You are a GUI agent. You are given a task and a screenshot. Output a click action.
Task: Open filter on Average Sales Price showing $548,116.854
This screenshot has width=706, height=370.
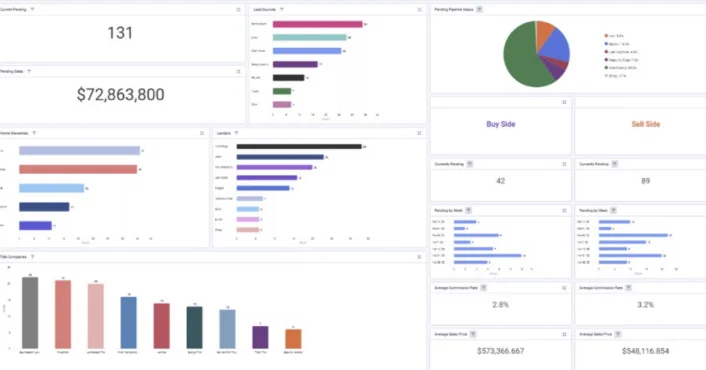618,334
